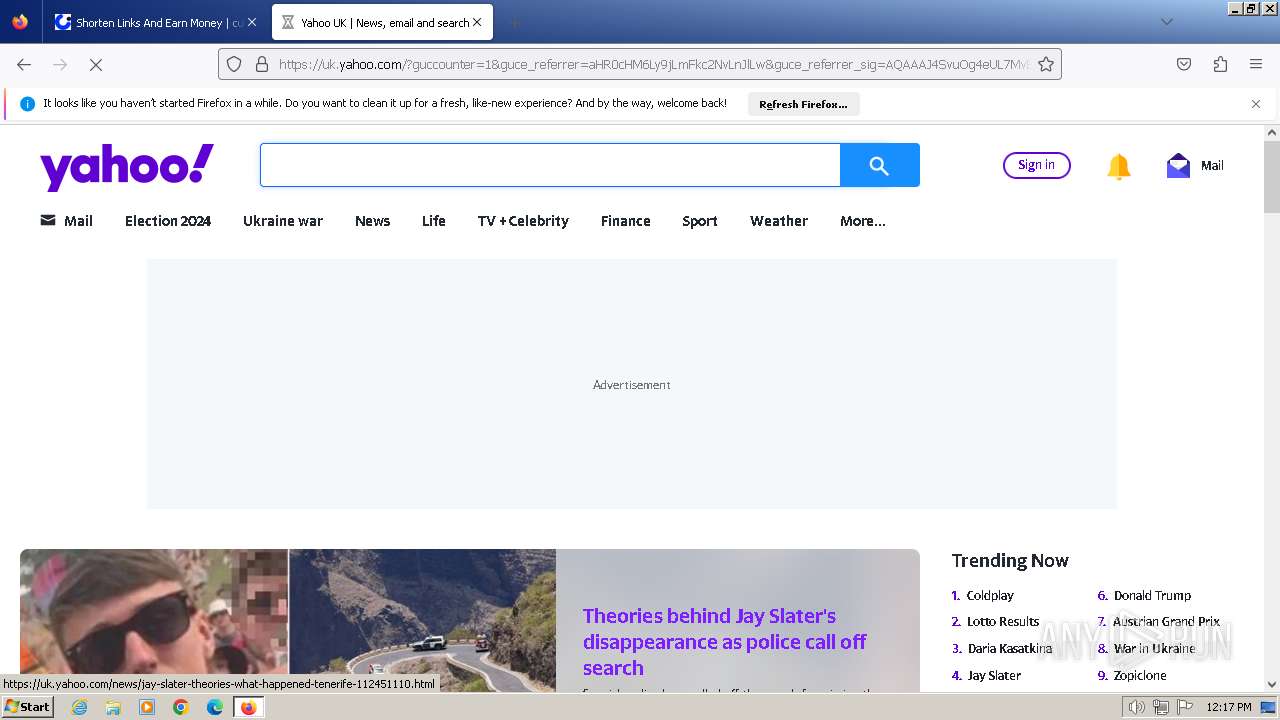Open Mail from the navigation menu
This screenshot has width=1280, height=720.
click(x=66, y=221)
